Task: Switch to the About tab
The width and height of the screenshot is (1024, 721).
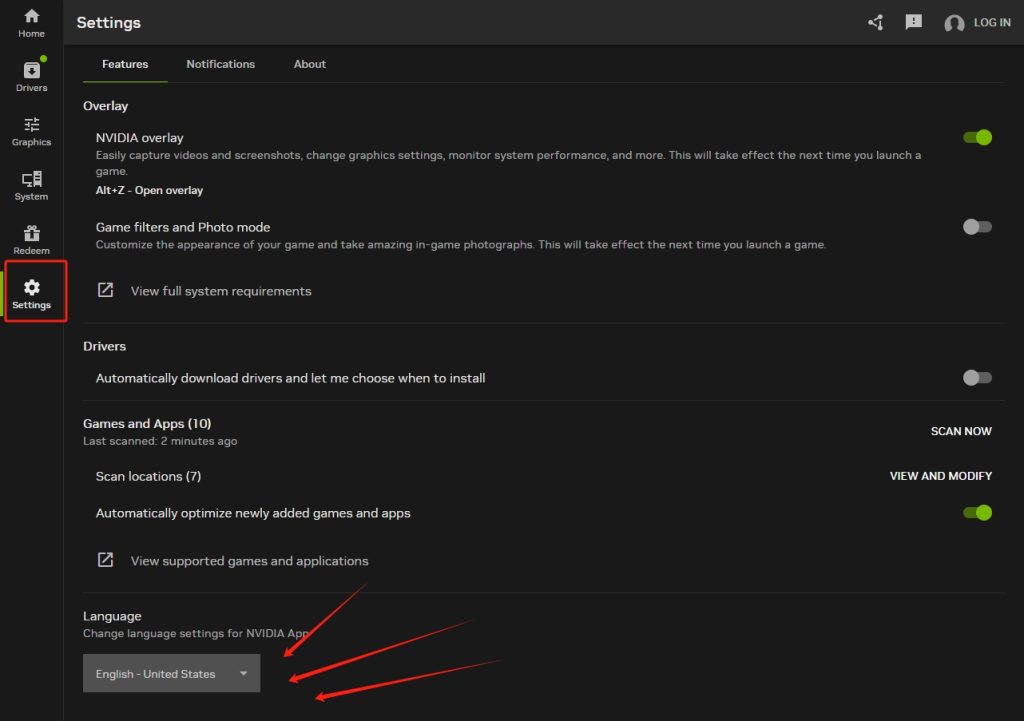Action: pos(310,64)
